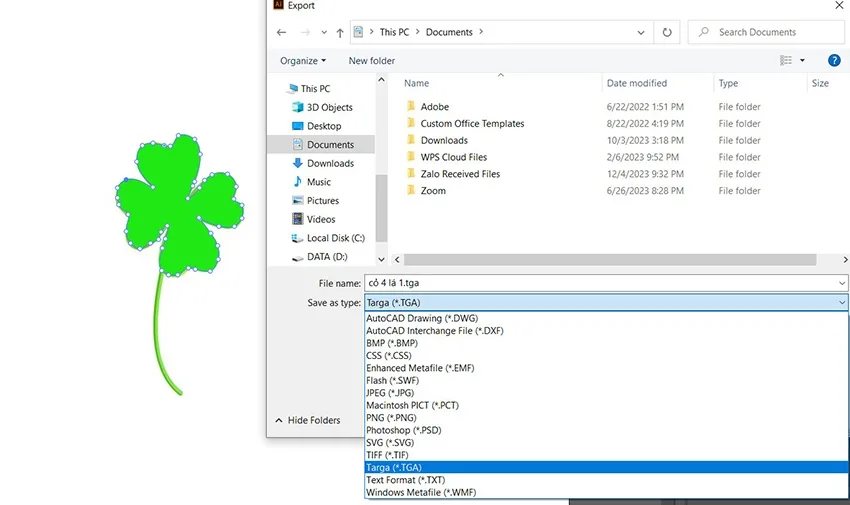Select SVG (*.SVG) format option
850x505 pixels.
[x=389, y=443]
